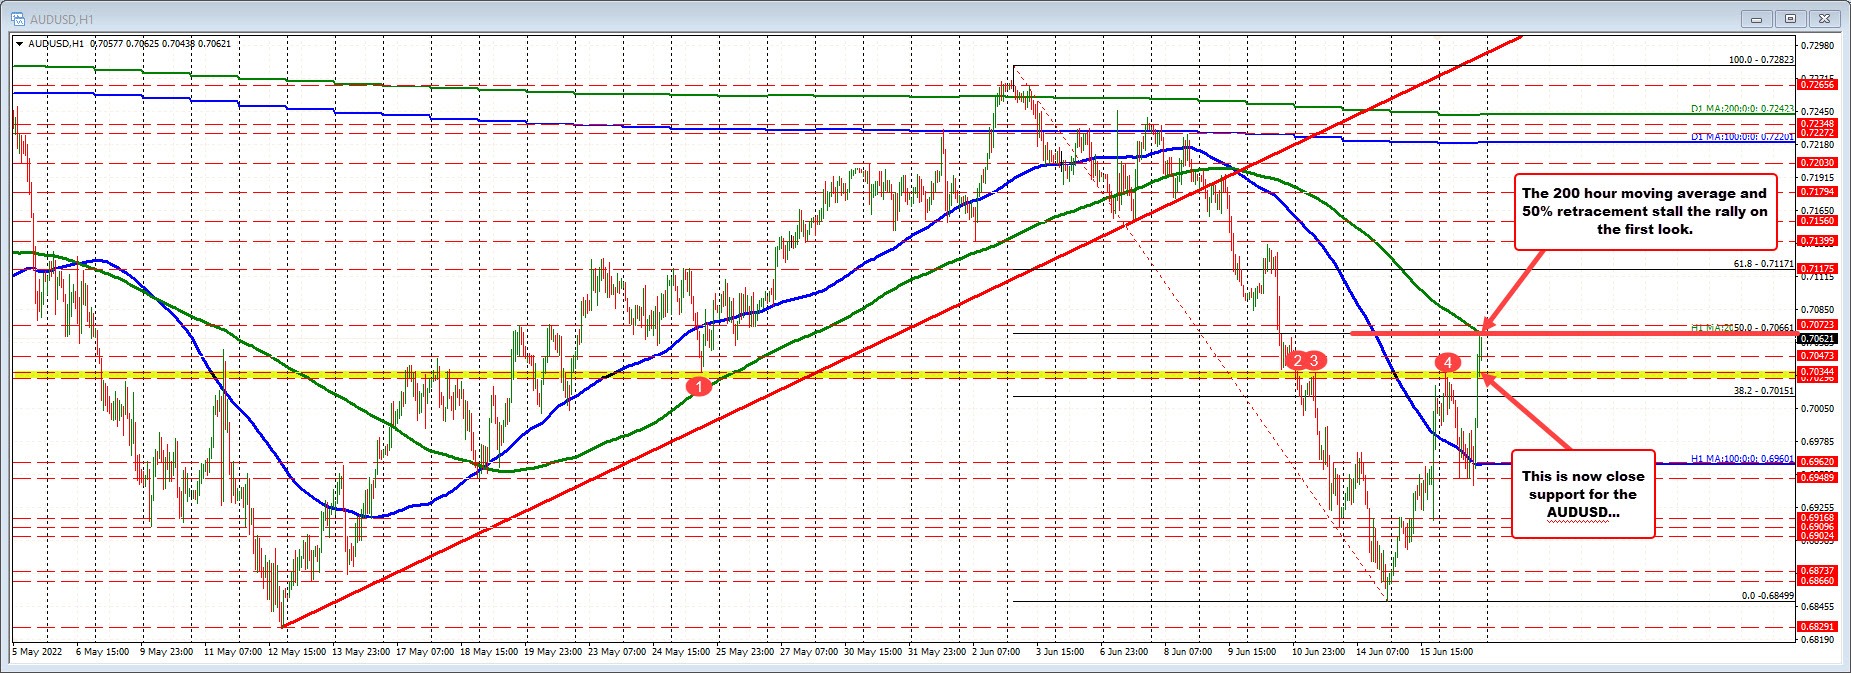Click the red price tag 0.71794
This screenshot has height=673, width=1851.
pos(1817,192)
